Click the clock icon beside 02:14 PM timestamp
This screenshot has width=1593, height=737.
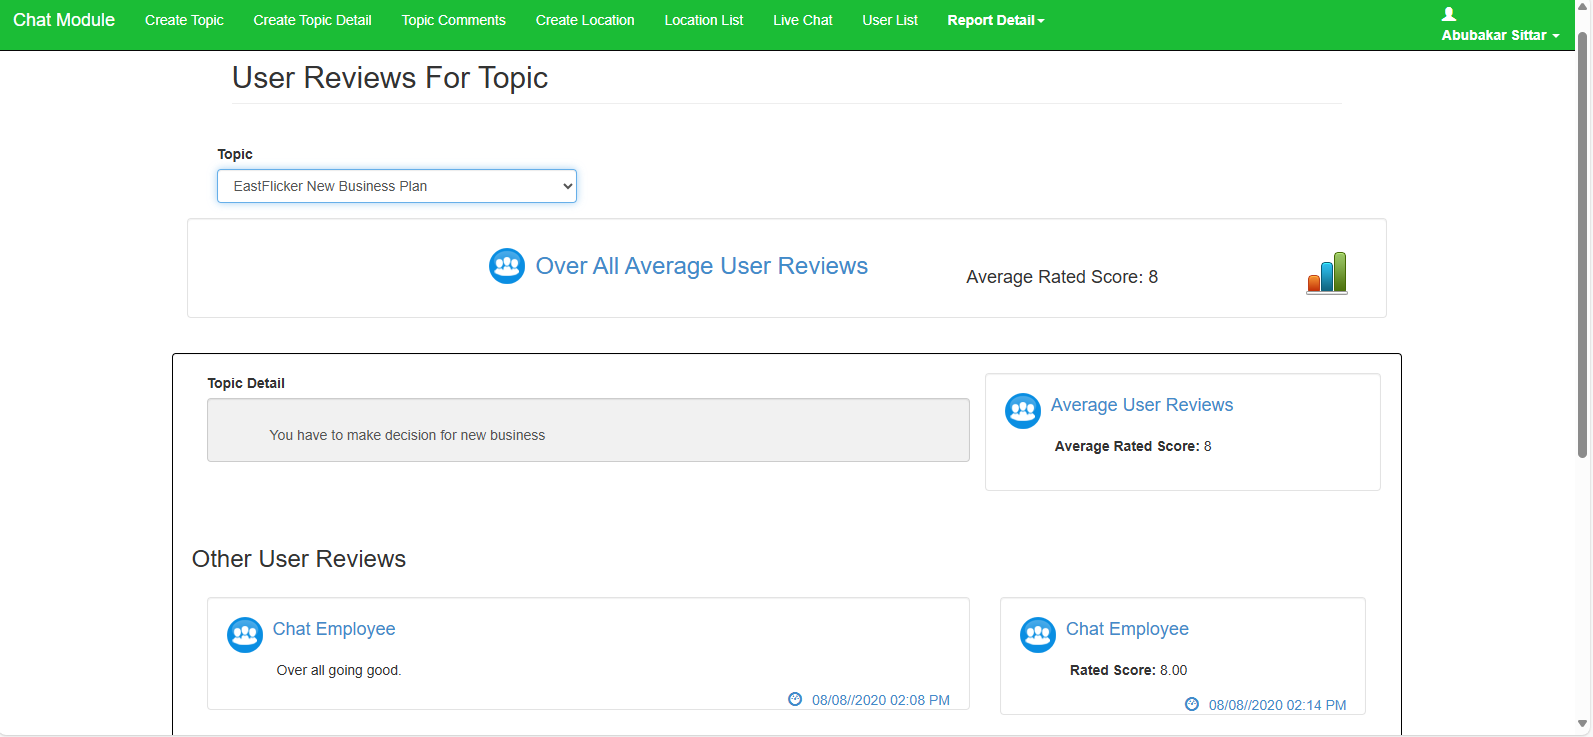pos(1192,705)
